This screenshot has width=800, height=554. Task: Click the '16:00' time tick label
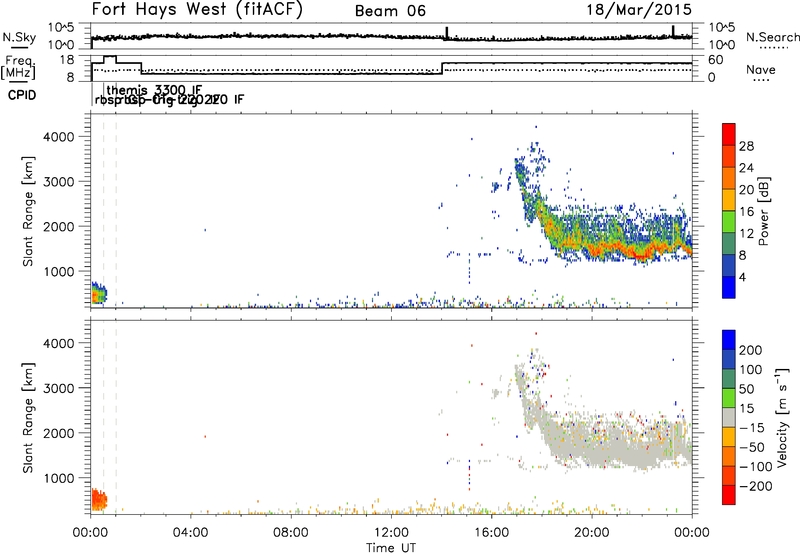[x=491, y=533]
